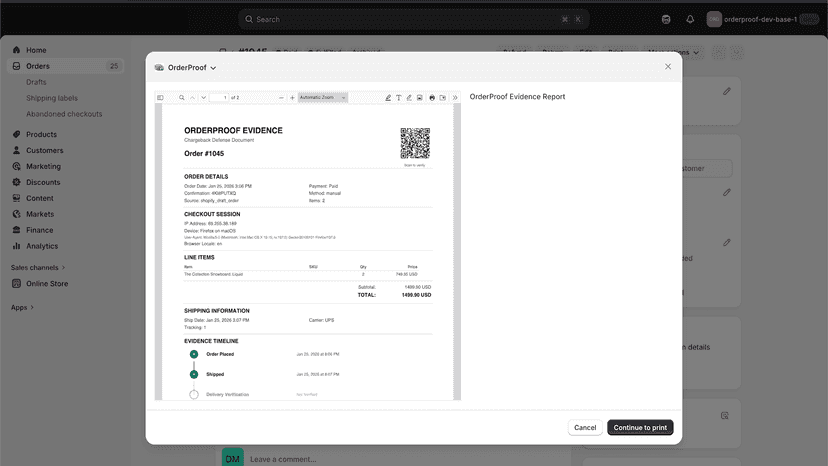Zoom out the PDF preview
Image resolution: width=828 pixels, height=466 pixels.
[x=281, y=98]
